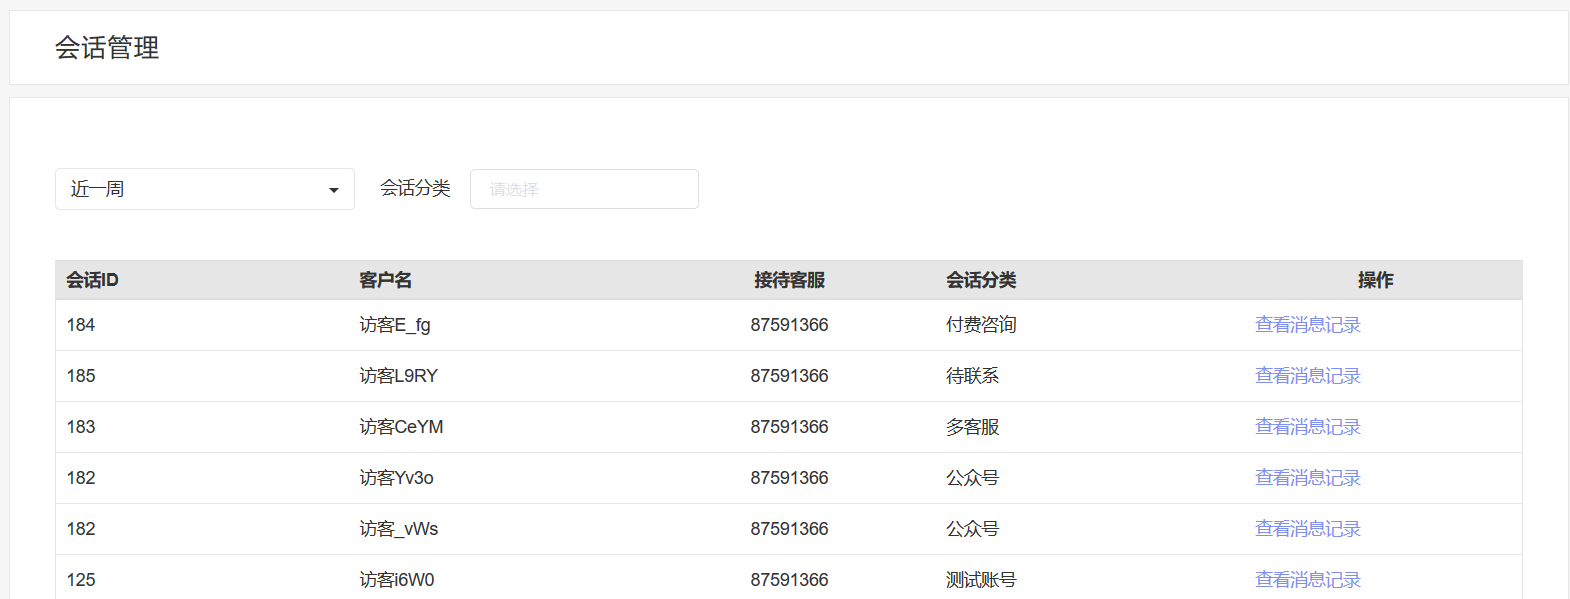This screenshot has width=1570, height=599.
Task: View message records for session 184
Action: coord(1308,325)
